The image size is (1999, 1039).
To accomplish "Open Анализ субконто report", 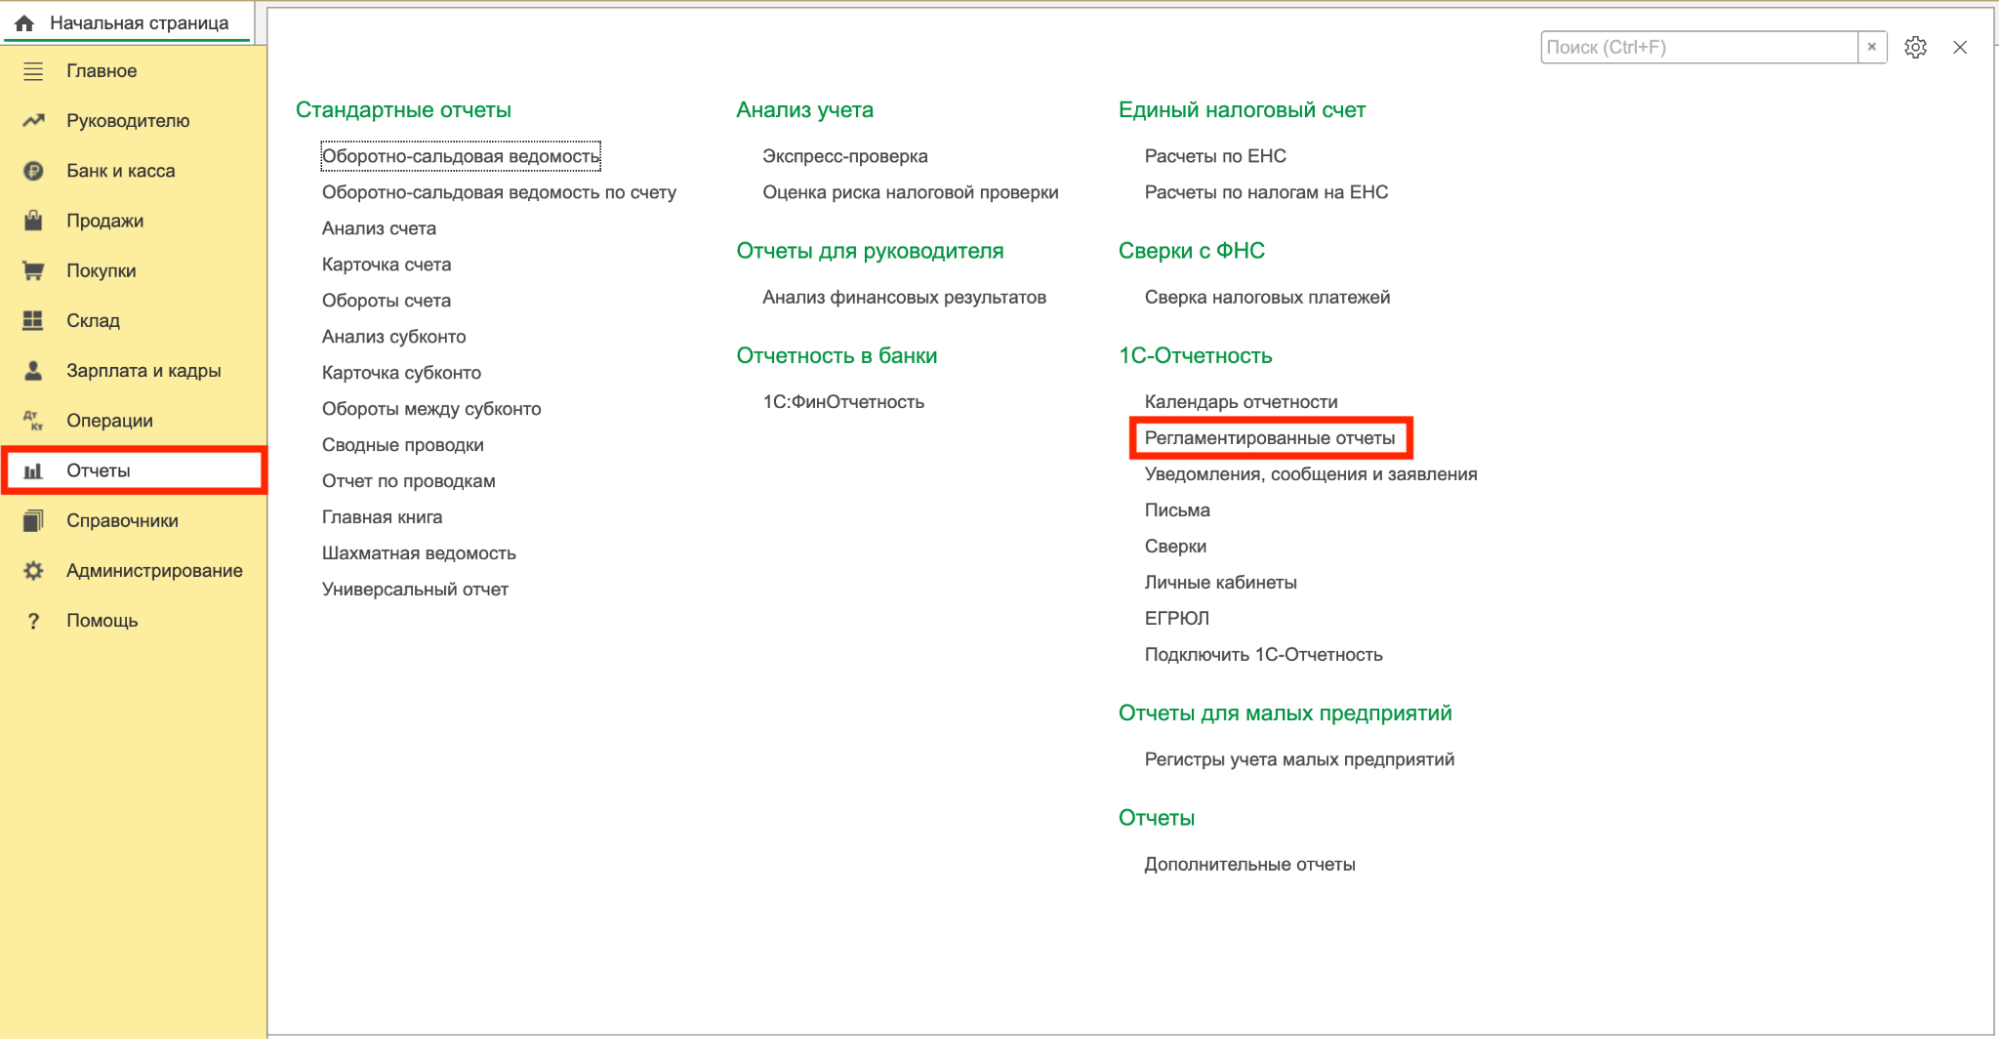I will [394, 336].
